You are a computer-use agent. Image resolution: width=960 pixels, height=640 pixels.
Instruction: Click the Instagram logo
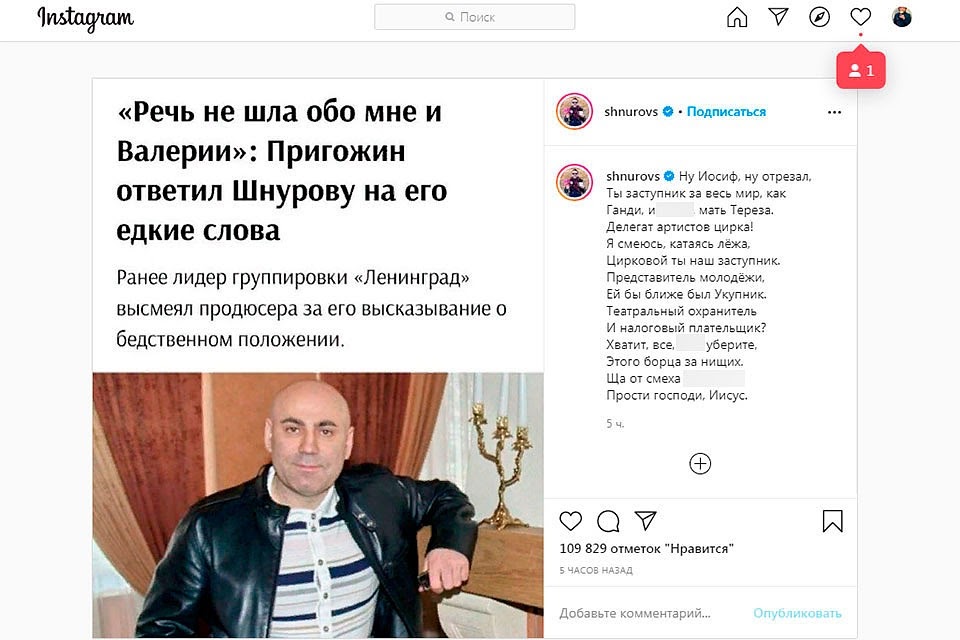point(86,19)
